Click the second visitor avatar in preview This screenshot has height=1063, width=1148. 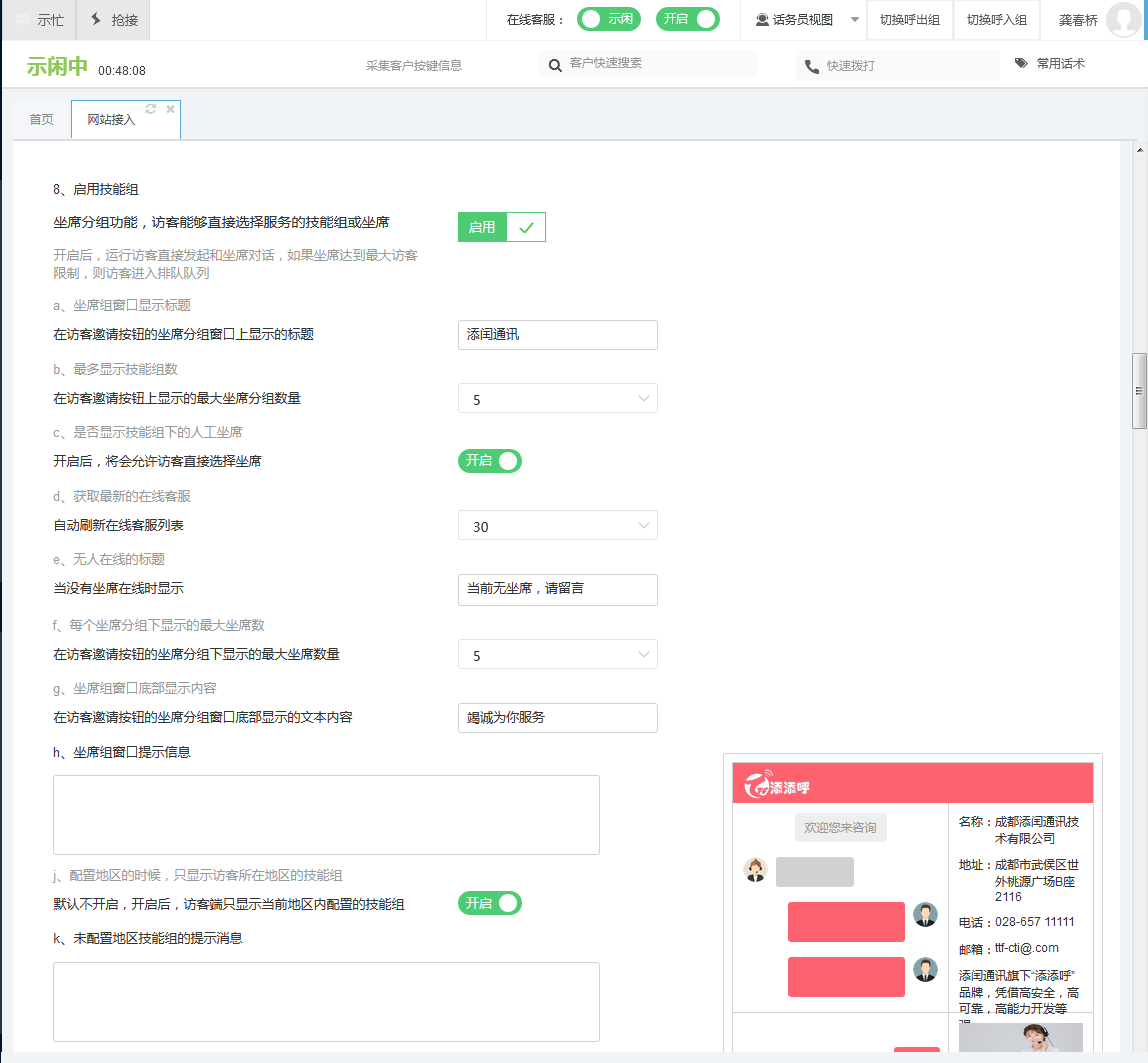click(x=925, y=969)
